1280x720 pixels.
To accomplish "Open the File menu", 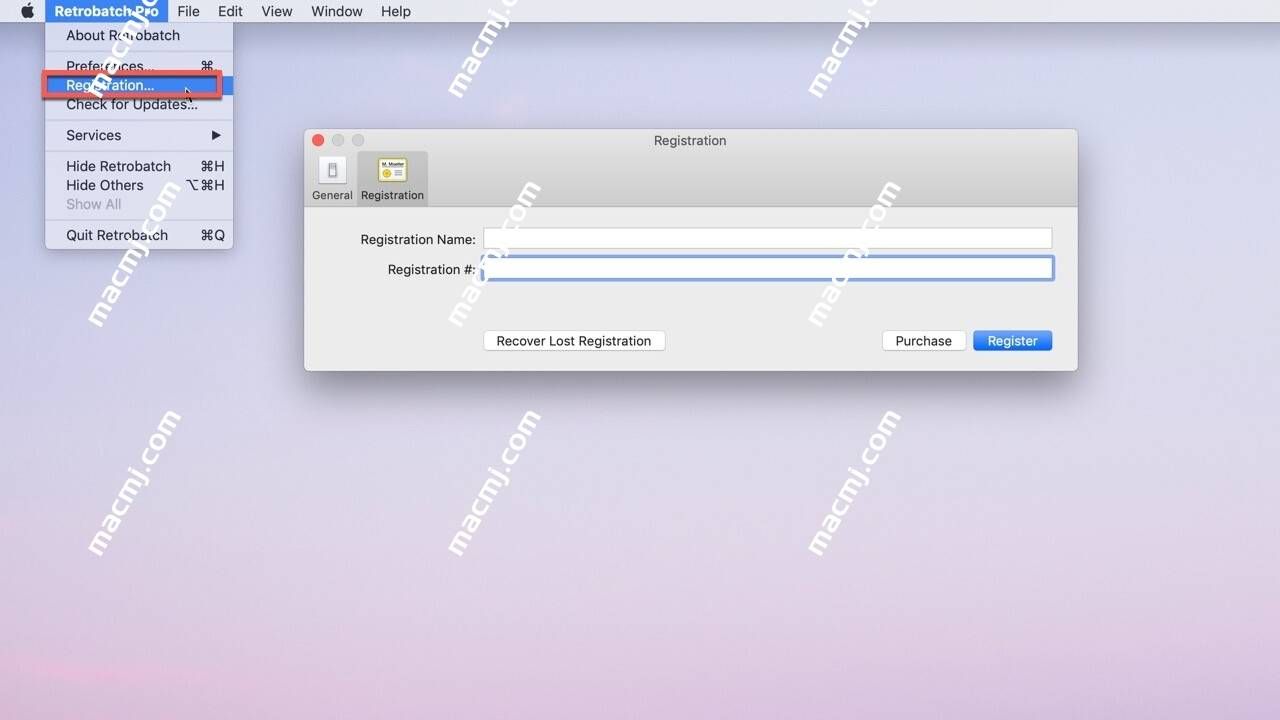I will pos(188,11).
